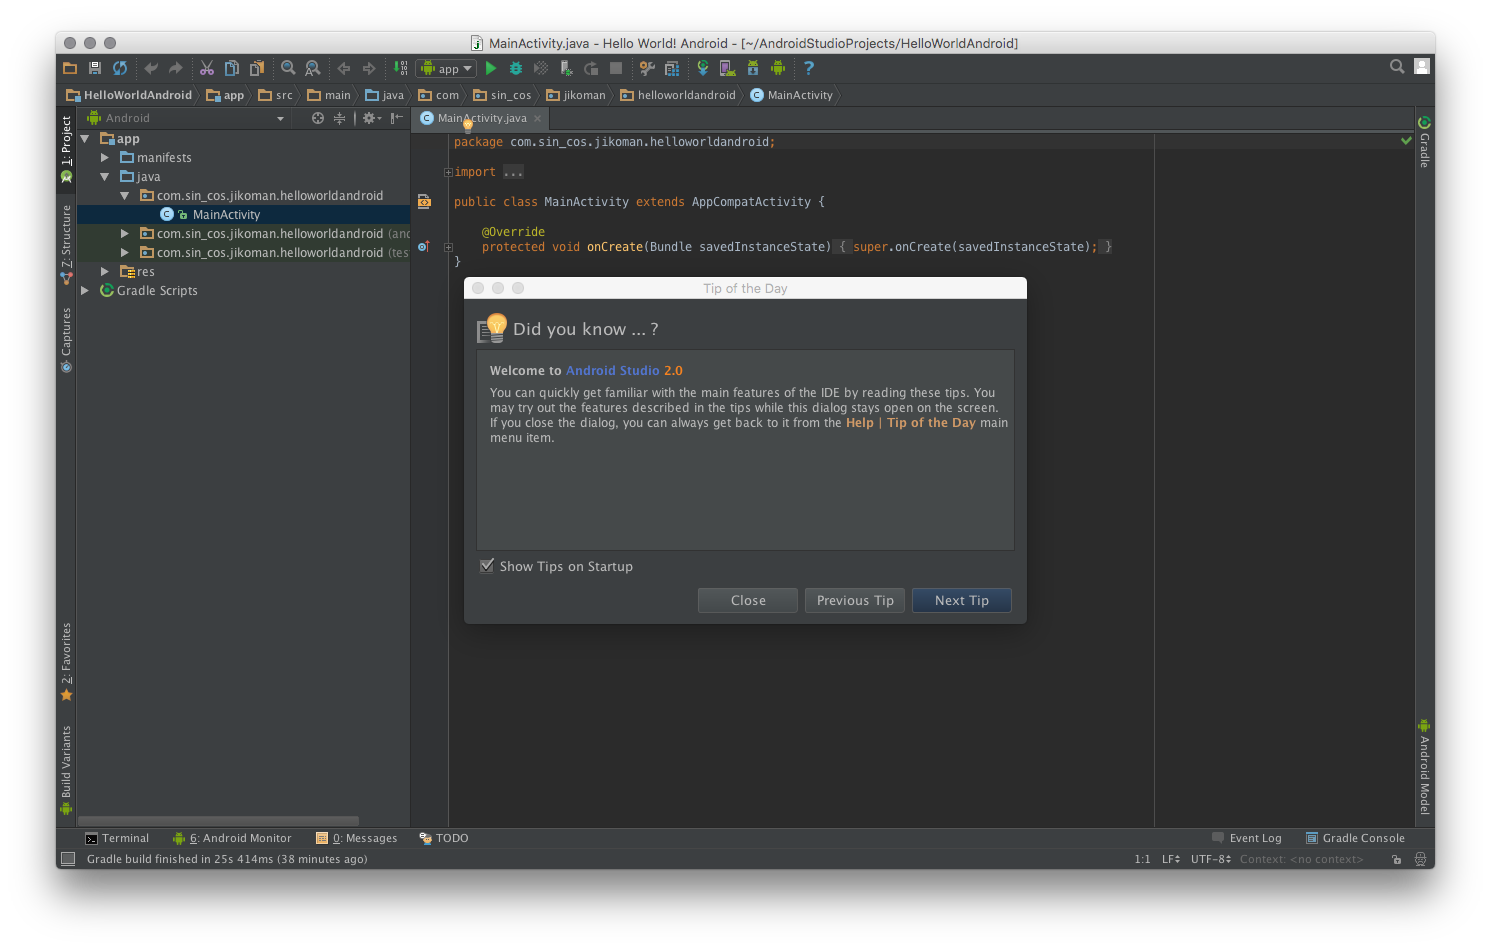Click the Cut scissors icon
Screen dimensions: 1491x949
click(207, 68)
